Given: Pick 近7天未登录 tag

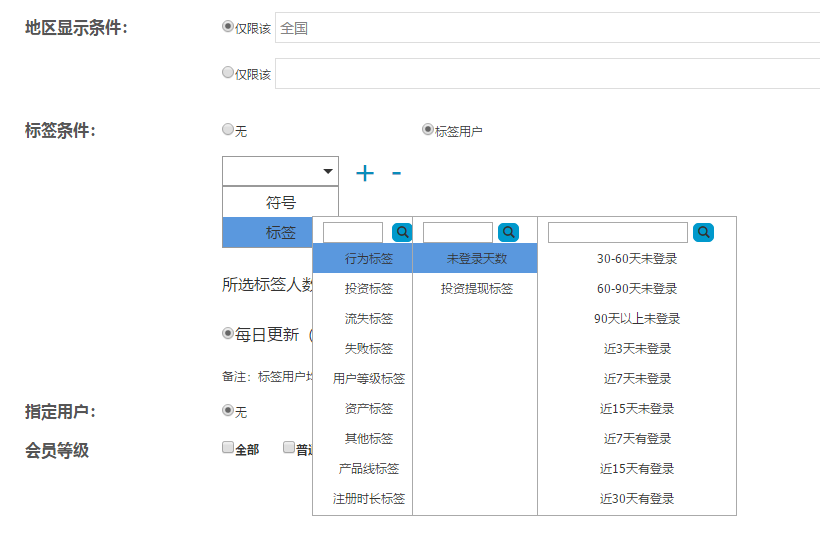Looking at the screenshot, I should click(x=637, y=378).
